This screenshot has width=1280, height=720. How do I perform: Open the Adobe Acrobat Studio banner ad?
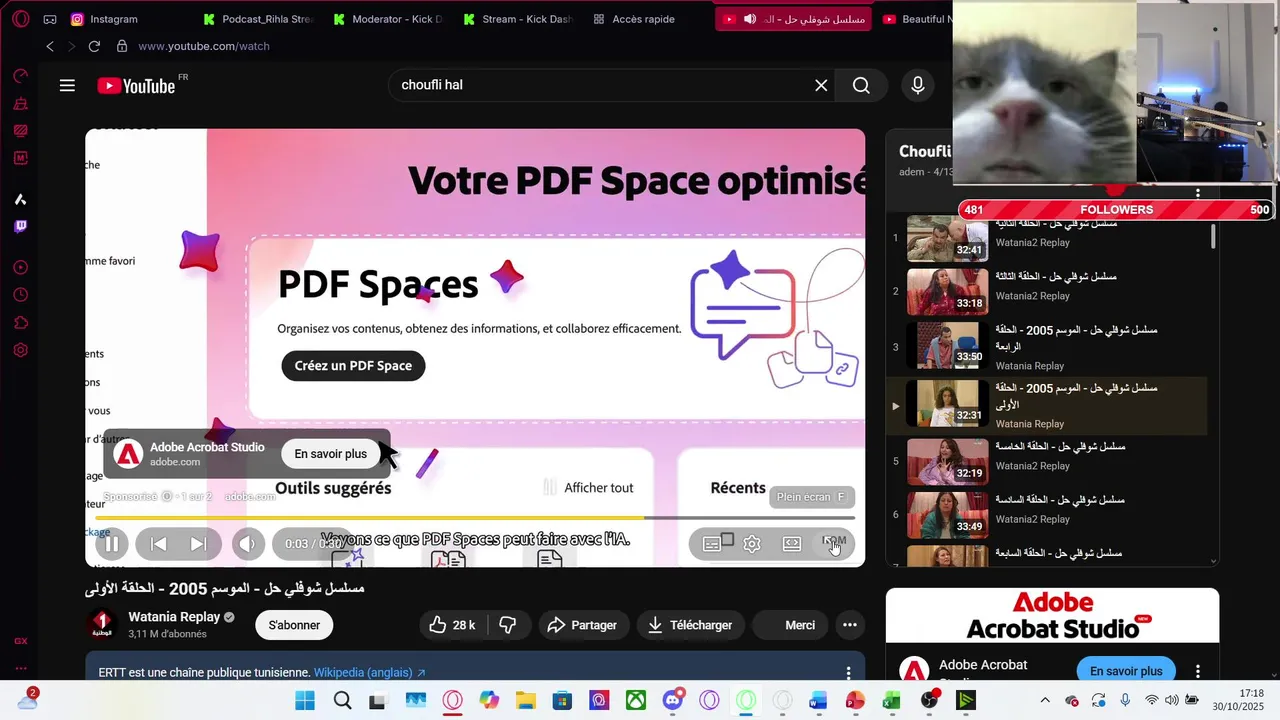(x=1052, y=615)
